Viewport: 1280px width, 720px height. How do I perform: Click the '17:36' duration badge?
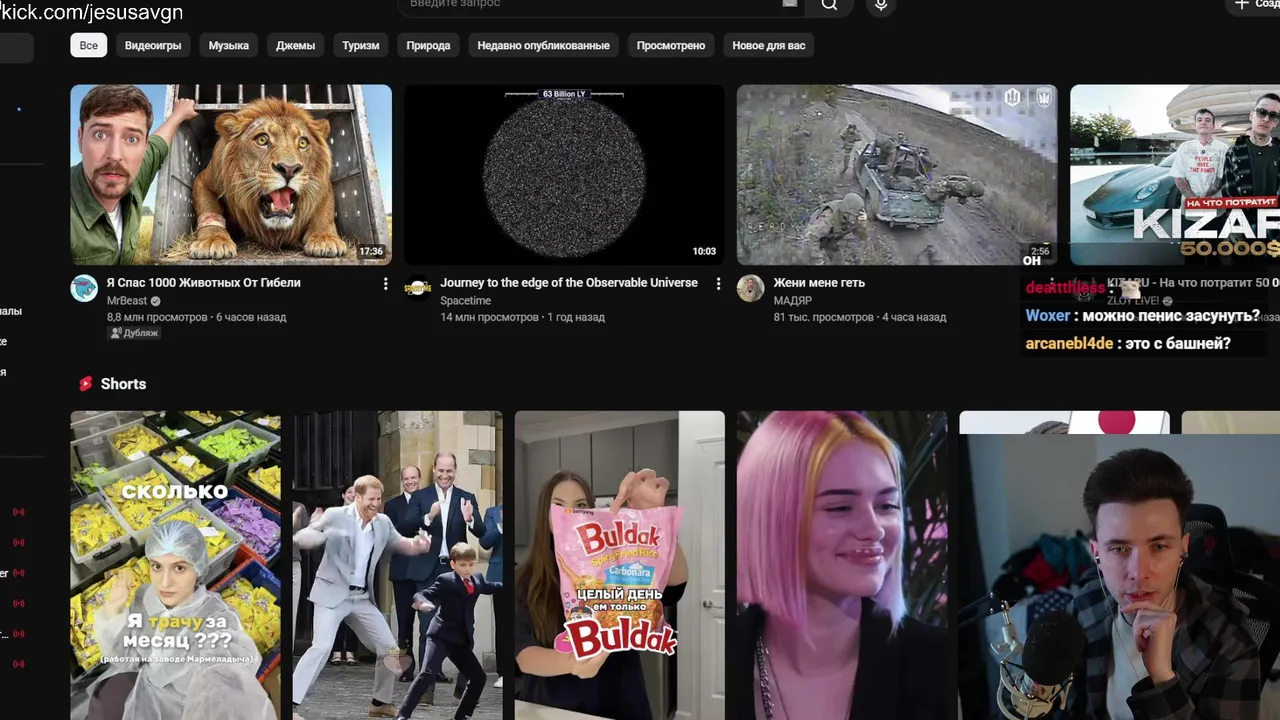coord(371,251)
